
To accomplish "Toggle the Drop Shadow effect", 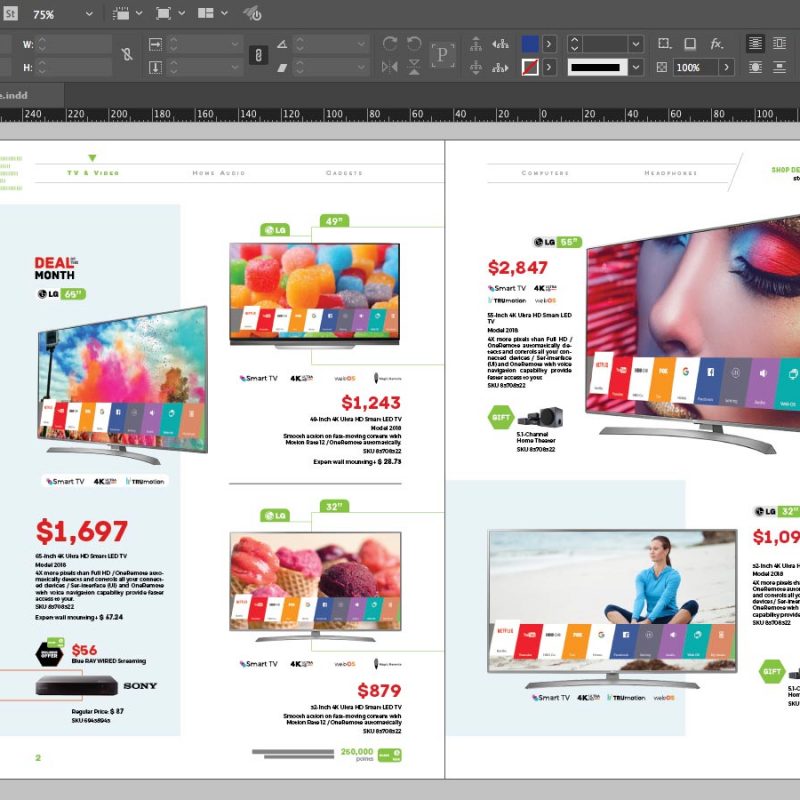I will (x=690, y=44).
